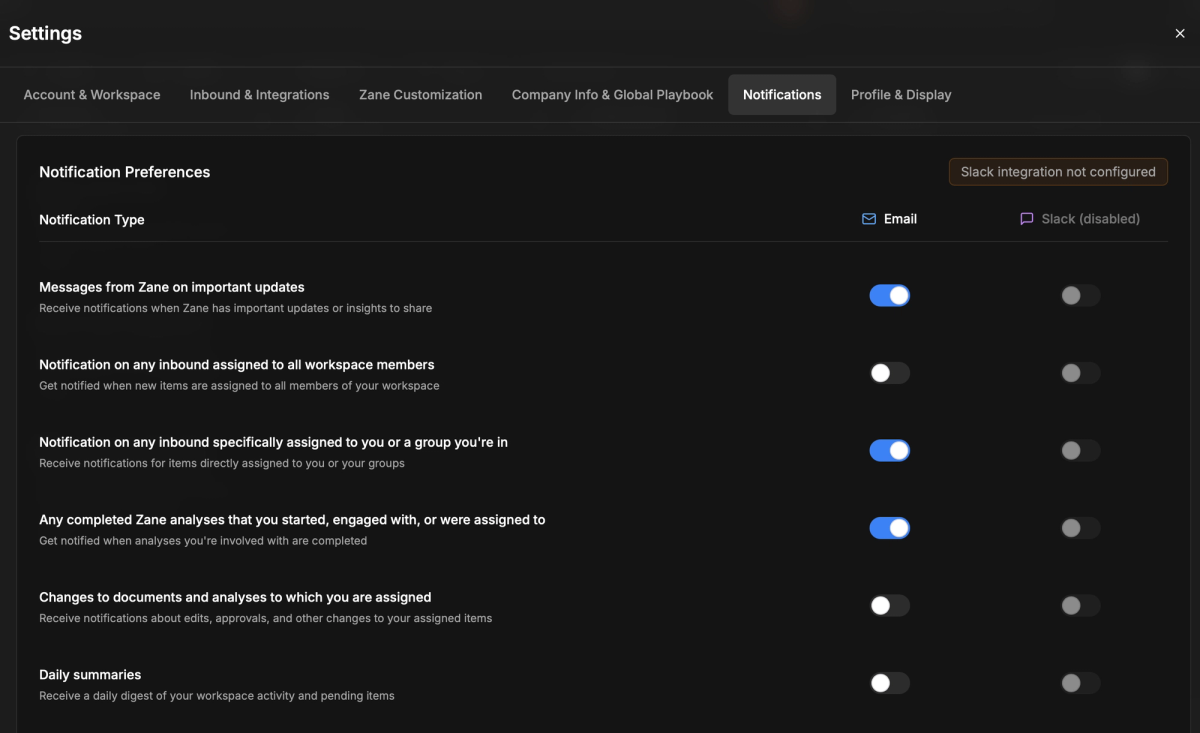
Task: Enable email for Daily summaries
Action: [x=889, y=683]
